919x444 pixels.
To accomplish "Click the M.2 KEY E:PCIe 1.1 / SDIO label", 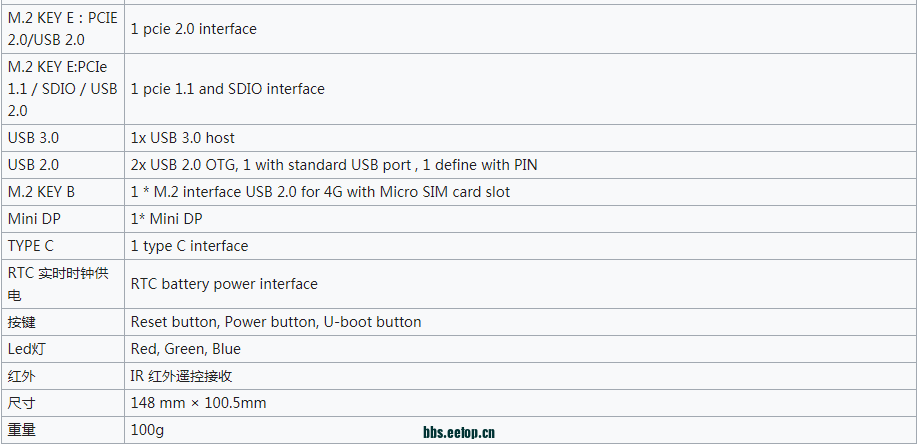I will 62,89.
